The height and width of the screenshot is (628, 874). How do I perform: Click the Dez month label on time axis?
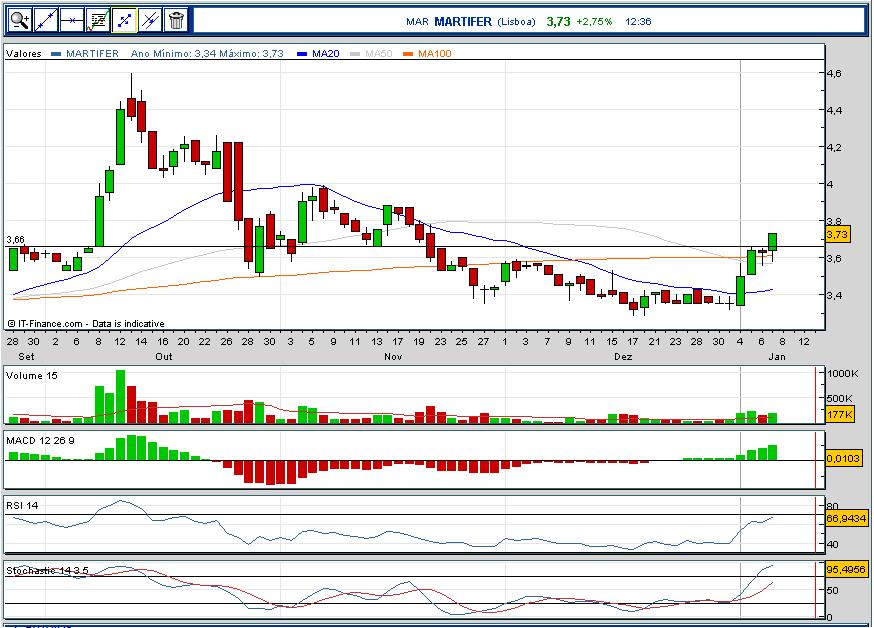[x=623, y=357]
